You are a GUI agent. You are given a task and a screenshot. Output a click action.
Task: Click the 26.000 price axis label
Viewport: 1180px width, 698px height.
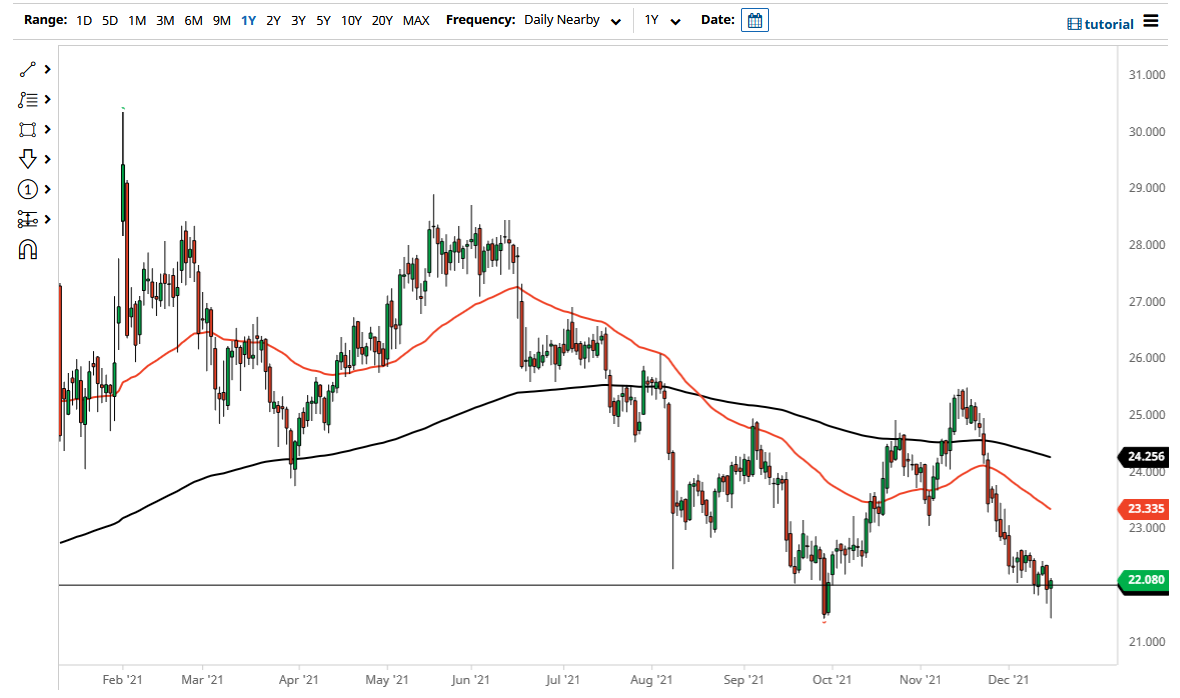(x=1146, y=358)
